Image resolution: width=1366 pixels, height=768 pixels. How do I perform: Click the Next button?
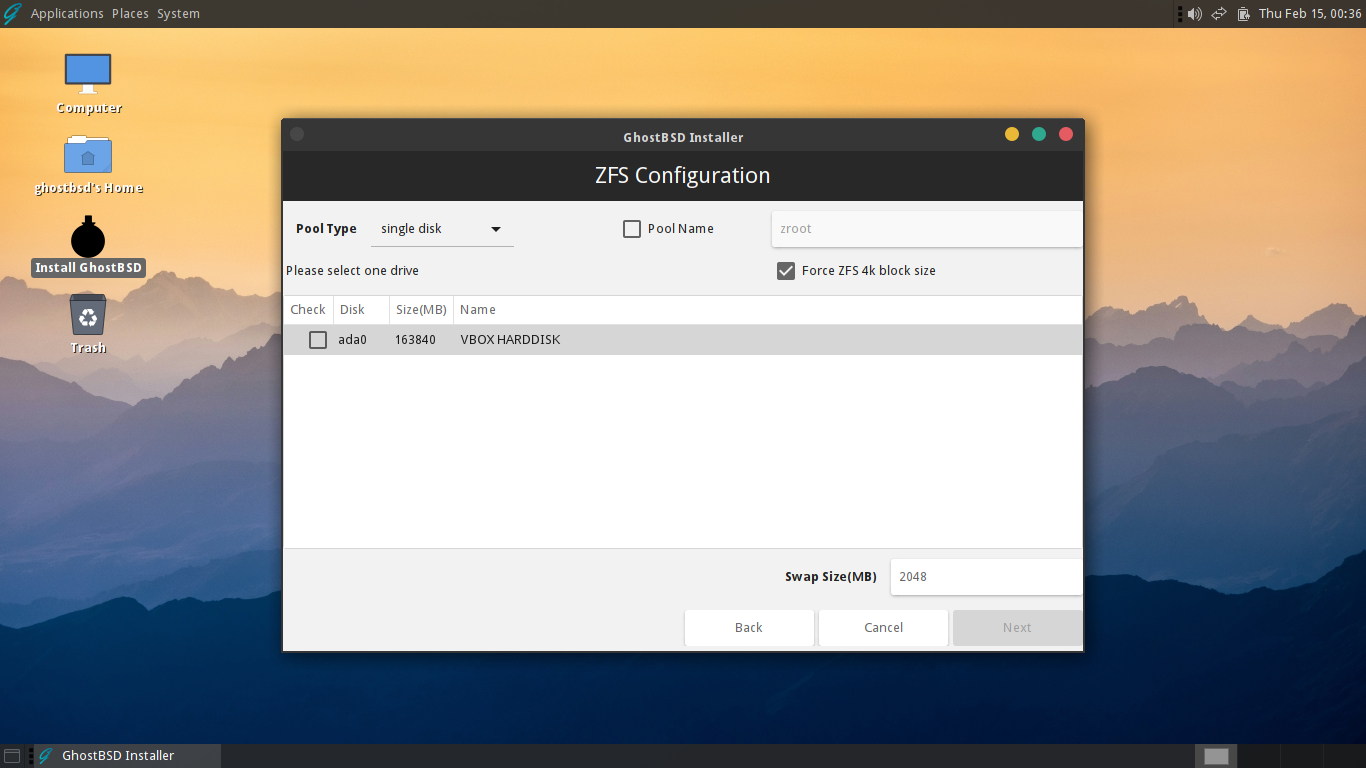point(1017,628)
